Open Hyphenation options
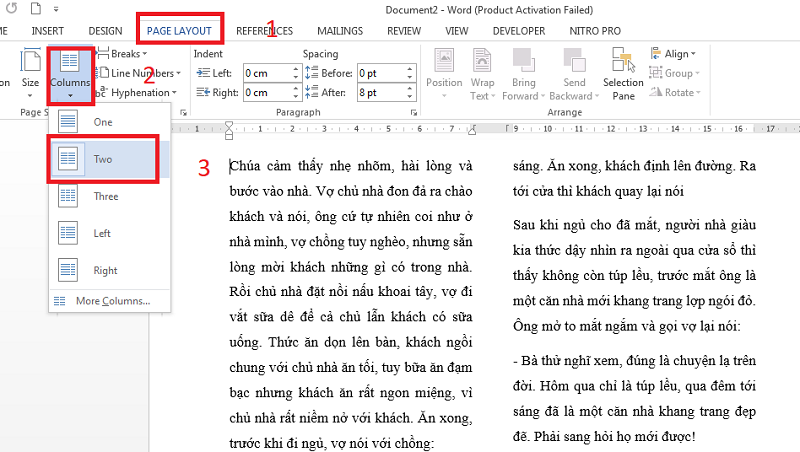This screenshot has height=452, width=800. click(137, 92)
